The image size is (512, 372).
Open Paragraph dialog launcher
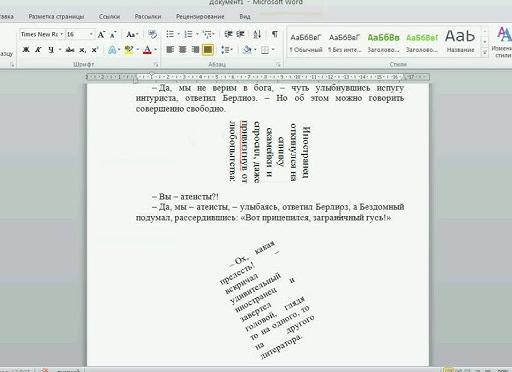pyautogui.click(x=278, y=65)
